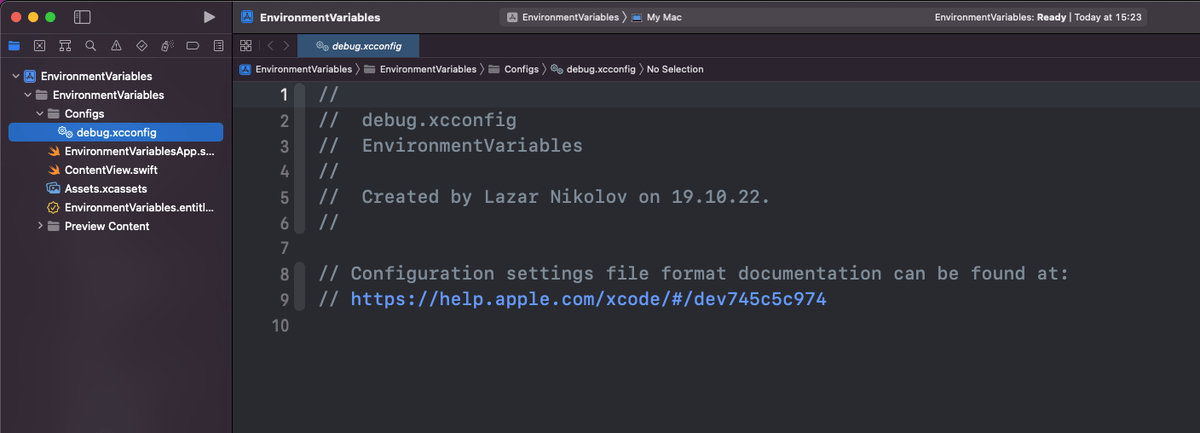Click the '// debug.xcconfig' comment on line 2
The width and height of the screenshot is (1200, 433).
[417, 120]
